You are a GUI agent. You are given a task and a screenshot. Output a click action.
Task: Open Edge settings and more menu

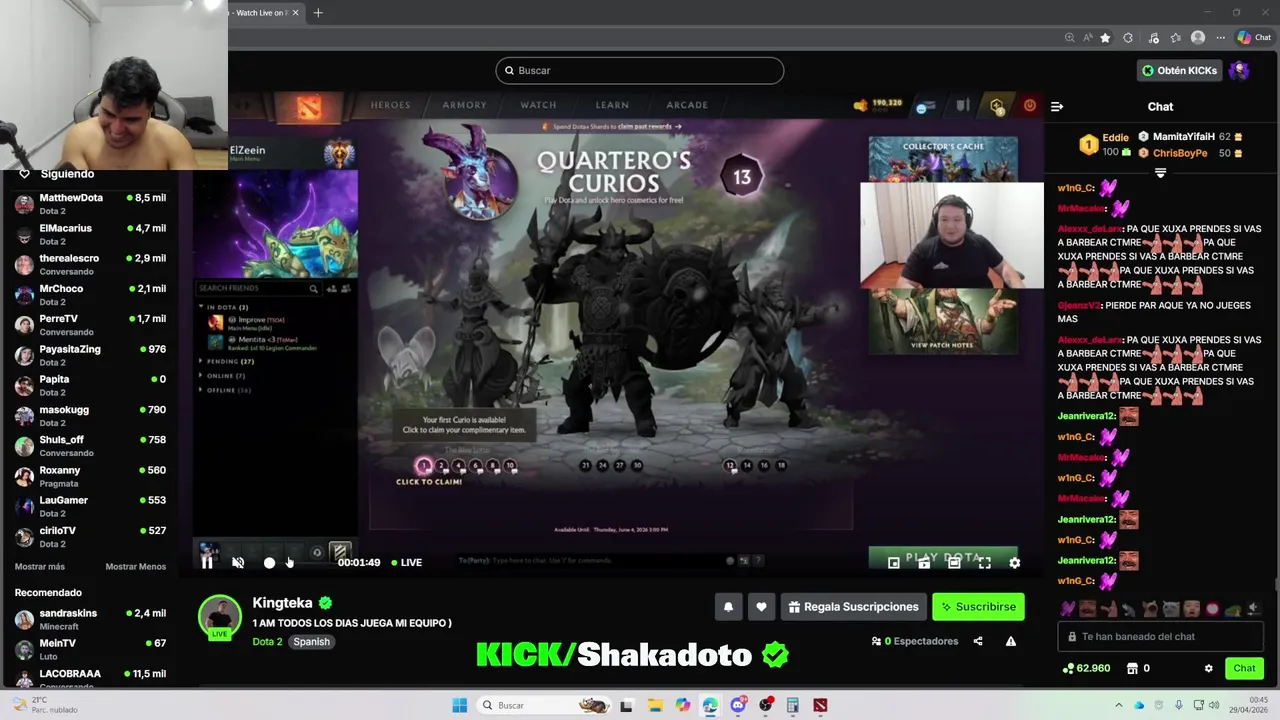click(x=1220, y=38)
